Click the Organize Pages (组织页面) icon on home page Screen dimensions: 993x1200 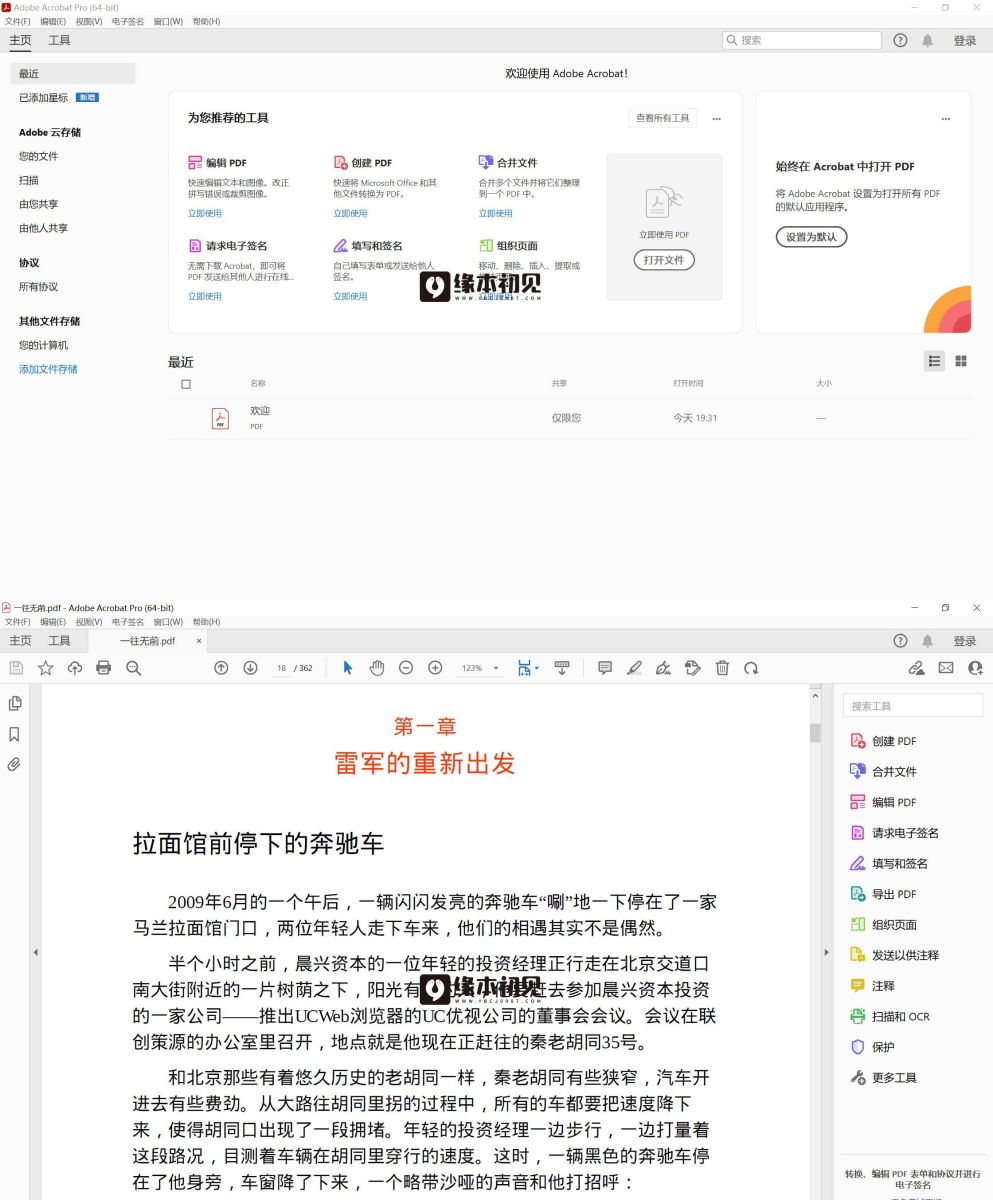485,245
